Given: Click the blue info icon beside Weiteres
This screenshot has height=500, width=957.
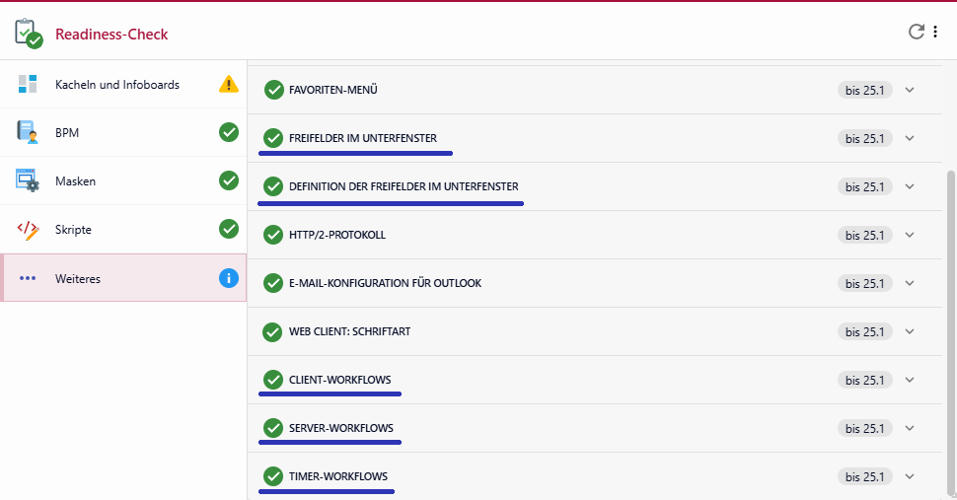Looking at the screenshot, I should click(x=229, y=278).
